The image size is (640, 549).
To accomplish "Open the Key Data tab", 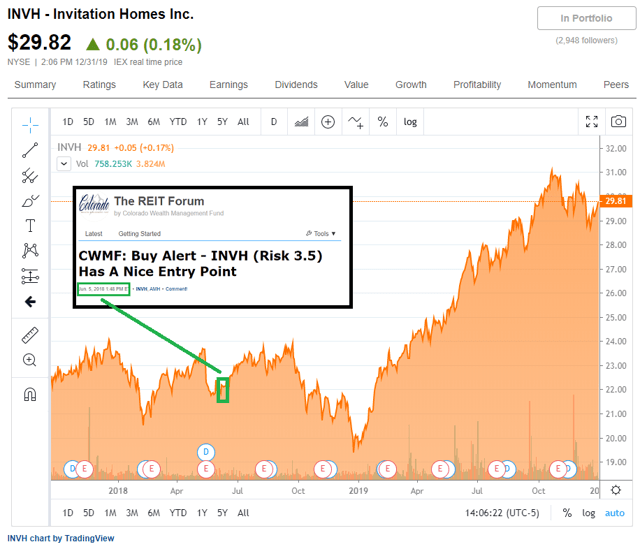I will pos(162,84).
